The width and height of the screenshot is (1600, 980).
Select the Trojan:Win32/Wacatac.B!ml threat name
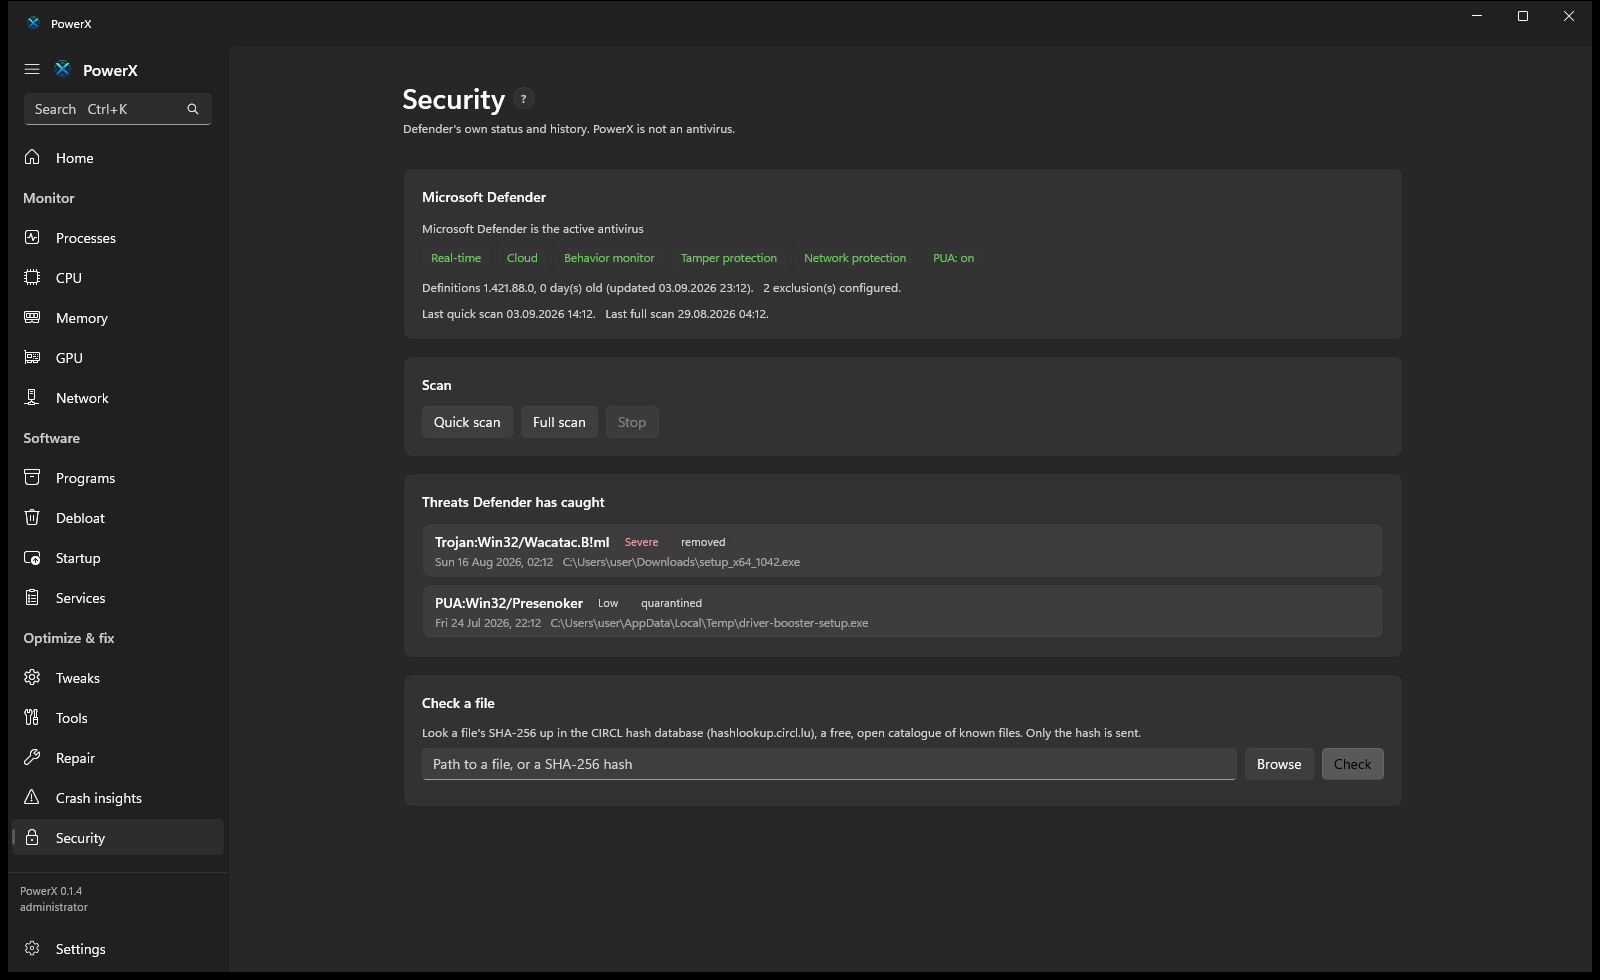click(x=522, y=542)
